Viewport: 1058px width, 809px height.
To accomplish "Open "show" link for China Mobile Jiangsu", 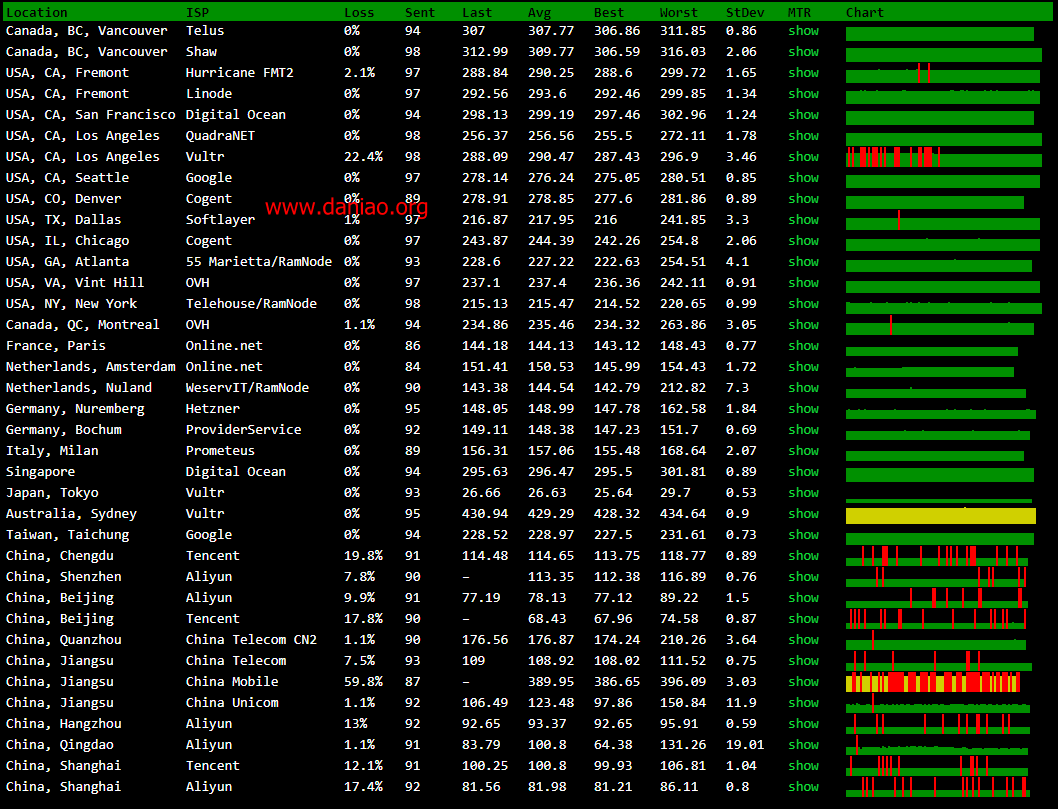I will [803, 682].
